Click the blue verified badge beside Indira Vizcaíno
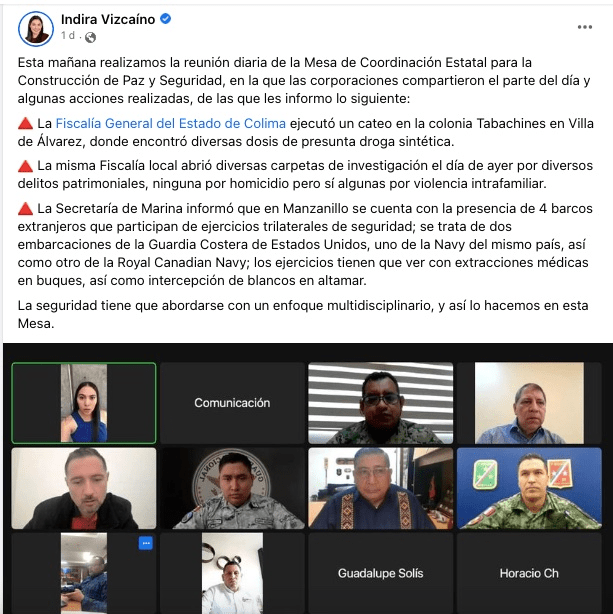The height and width of the screenshot is (614, 613). (x=166, y=18)
